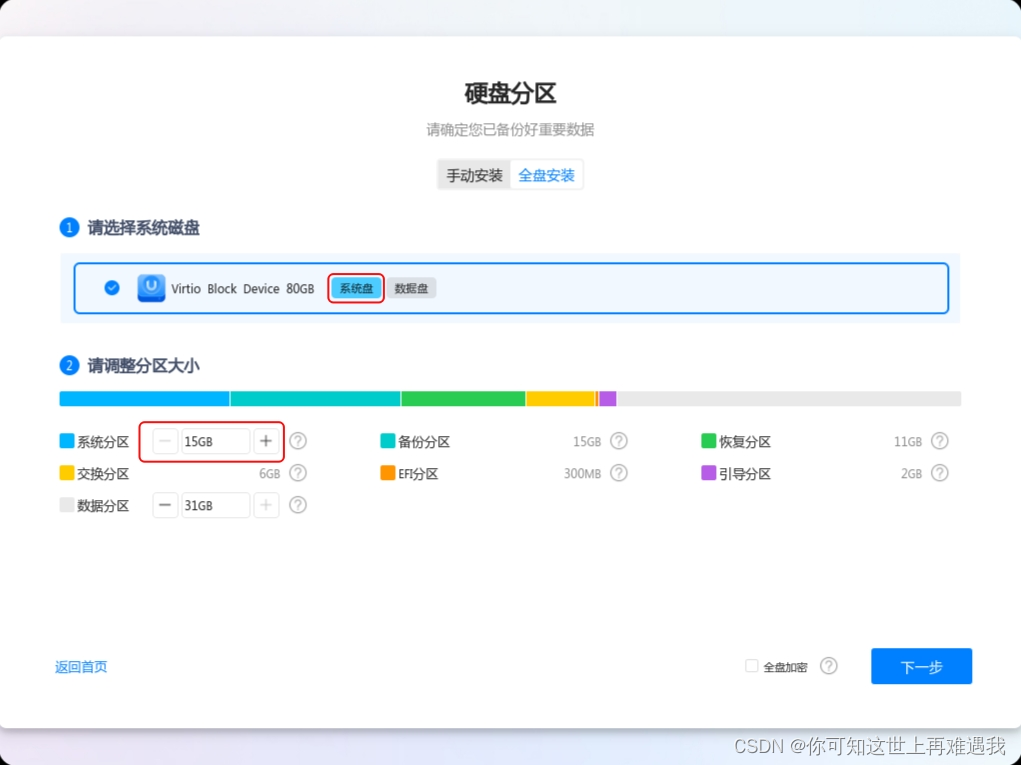This screenshot has width=1021, height=765.
Task: Open help icon next to 全盘加密
Action: pos(829,666)
